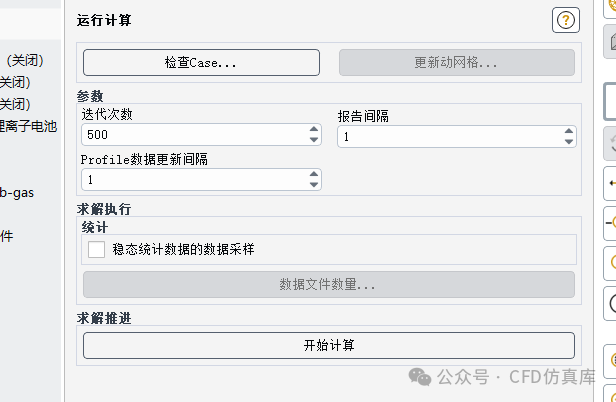Increment 报告间隔 using its up arrow
The width and height of the screenshot is (616, 402).
(x=568, y=131)
